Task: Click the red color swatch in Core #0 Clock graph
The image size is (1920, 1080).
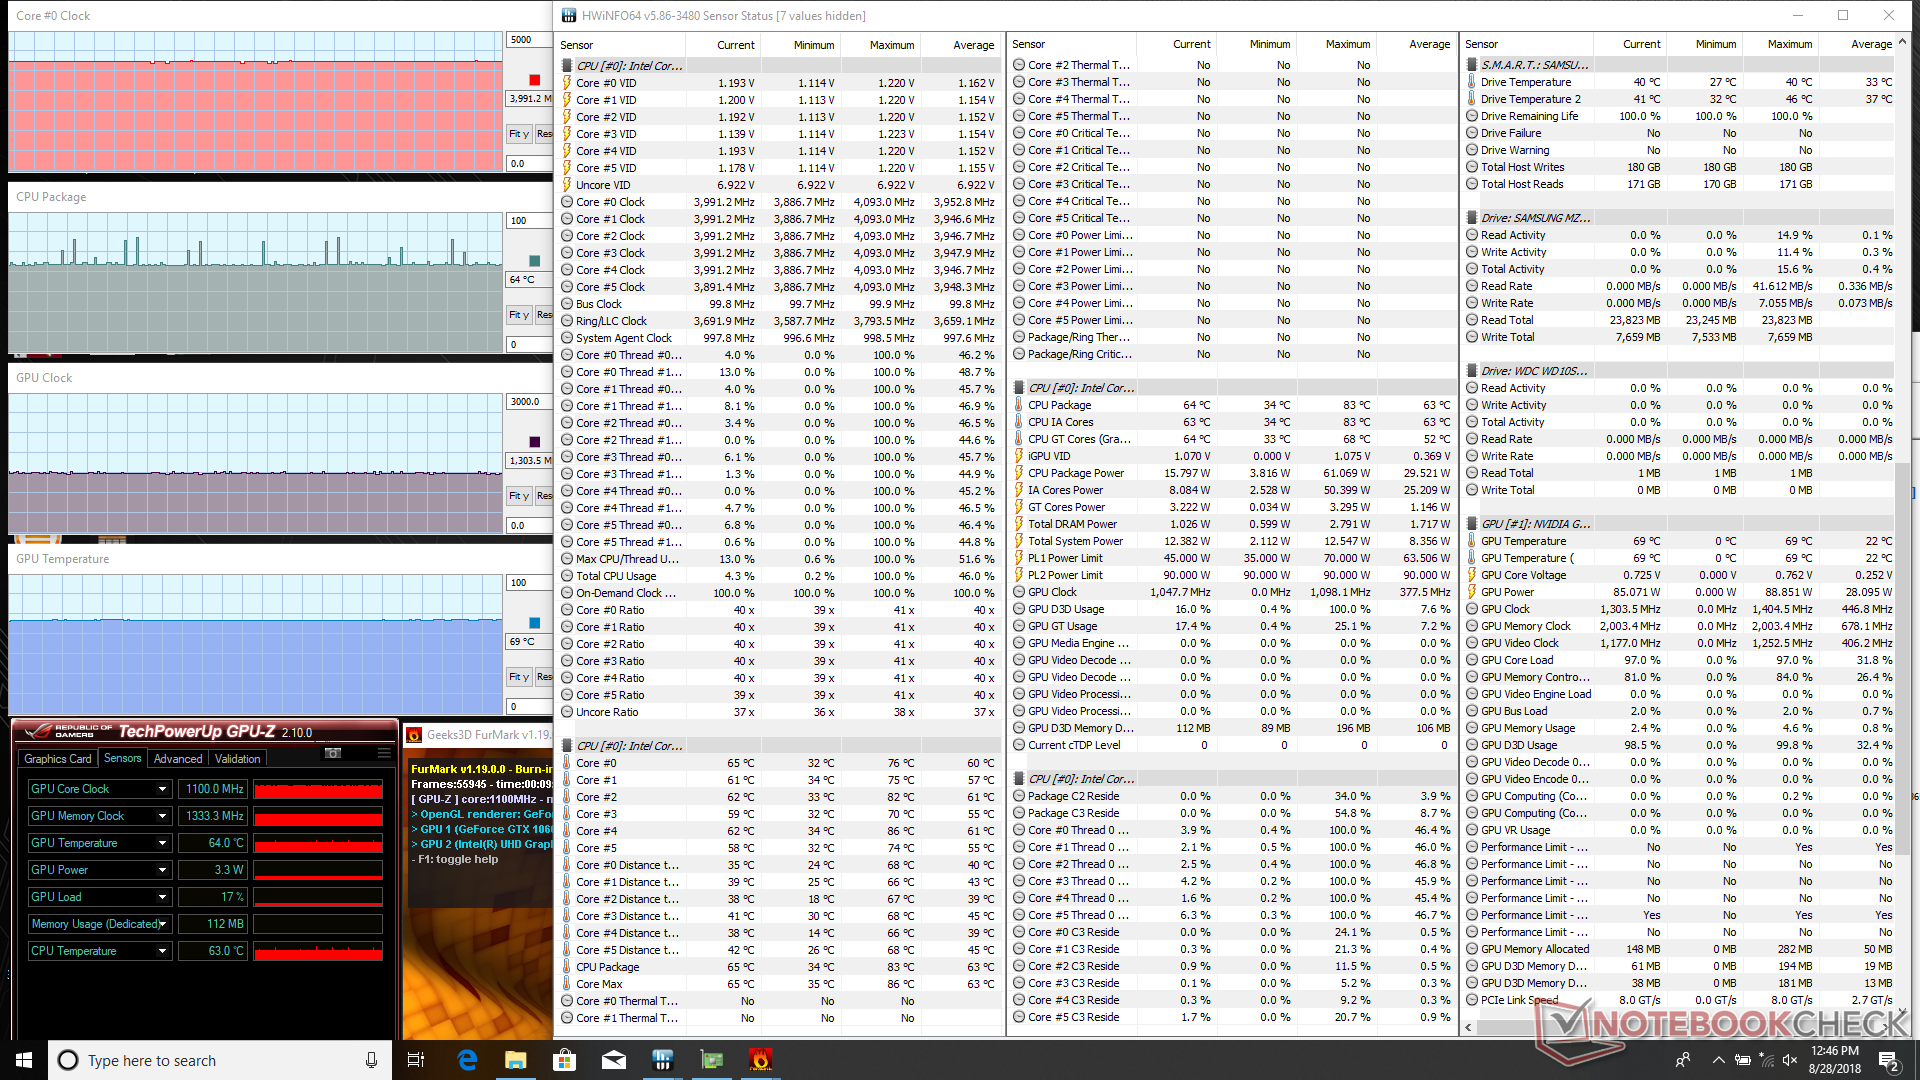Action: pos(534,80)
